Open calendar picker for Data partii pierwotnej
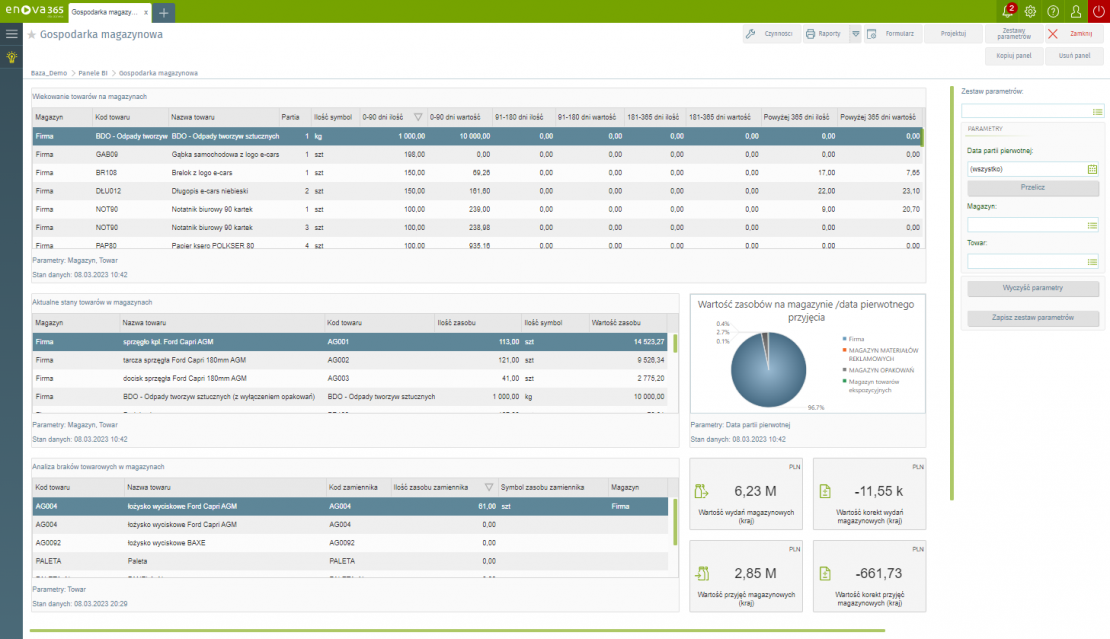Image resolution: width=1110 pixels, height=639 pixels. tap(1092, 169)
